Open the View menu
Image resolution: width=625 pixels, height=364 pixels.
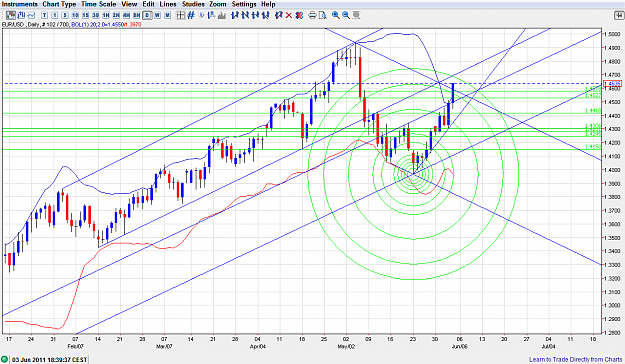129,4
